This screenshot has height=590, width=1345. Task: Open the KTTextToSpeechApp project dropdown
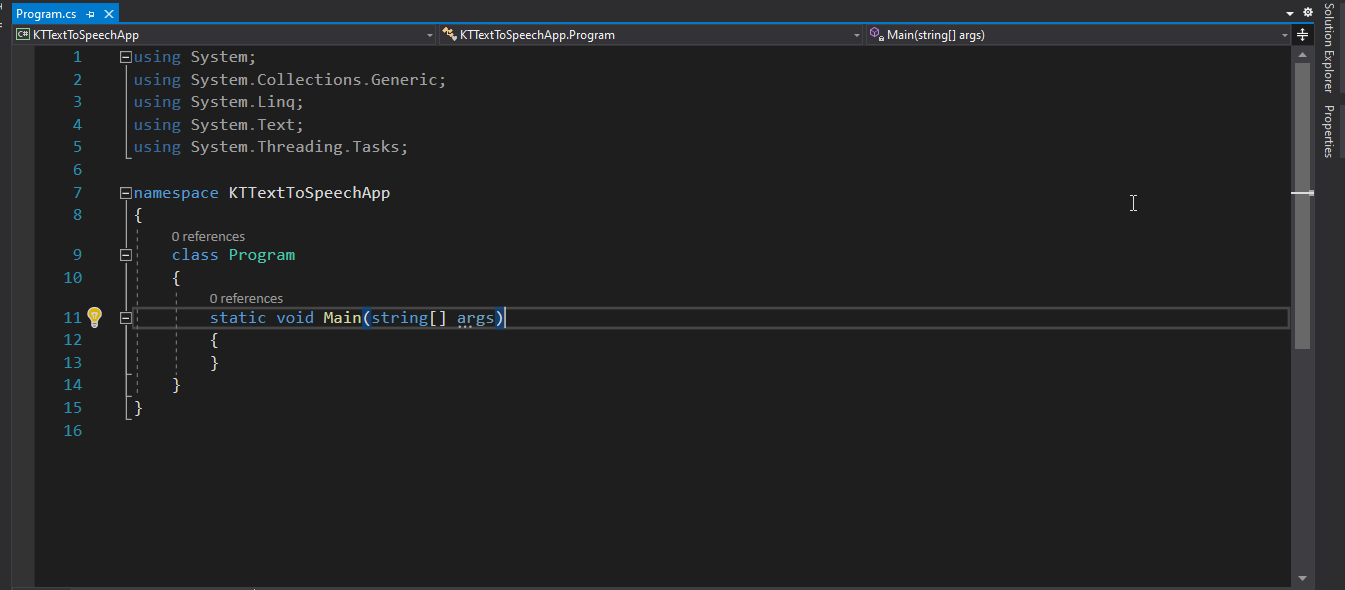tap(430, 35)
